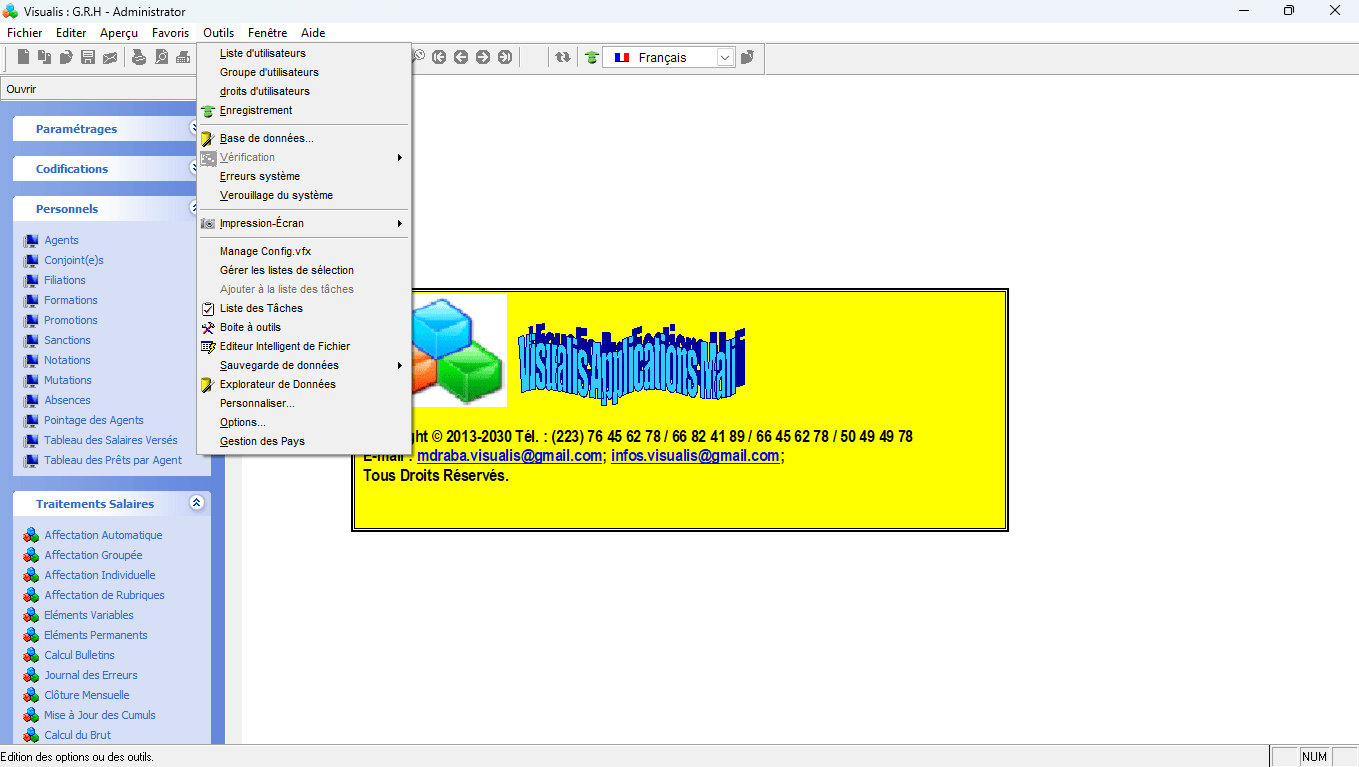Open the Aide menu
The width and height of the screenshot is (1359, 767).
point(313,33)
